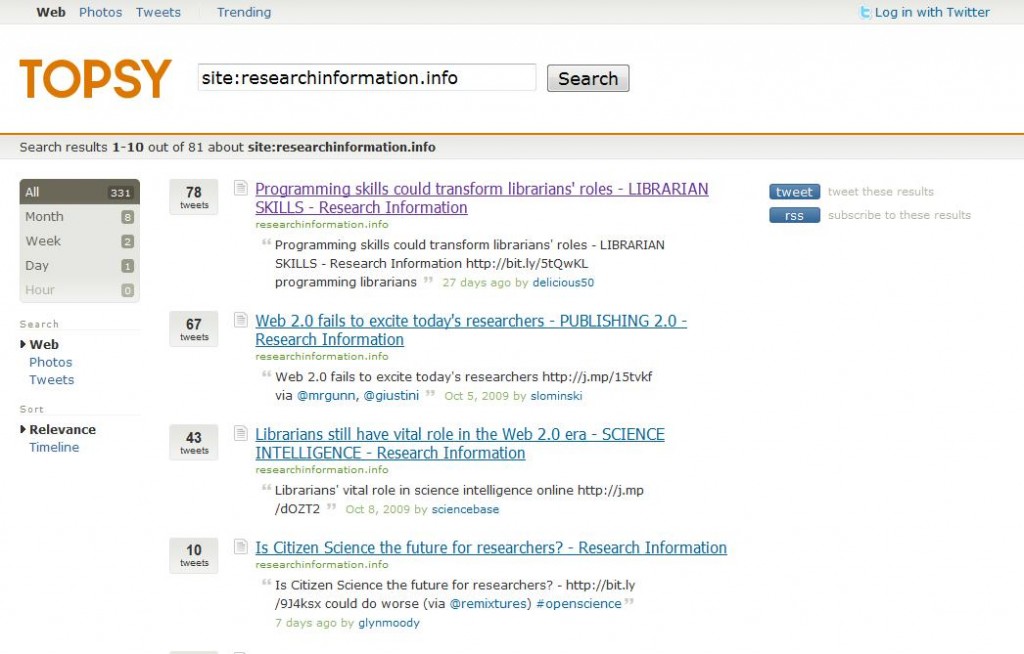Click the 78 tweets count box

point(194,197)
